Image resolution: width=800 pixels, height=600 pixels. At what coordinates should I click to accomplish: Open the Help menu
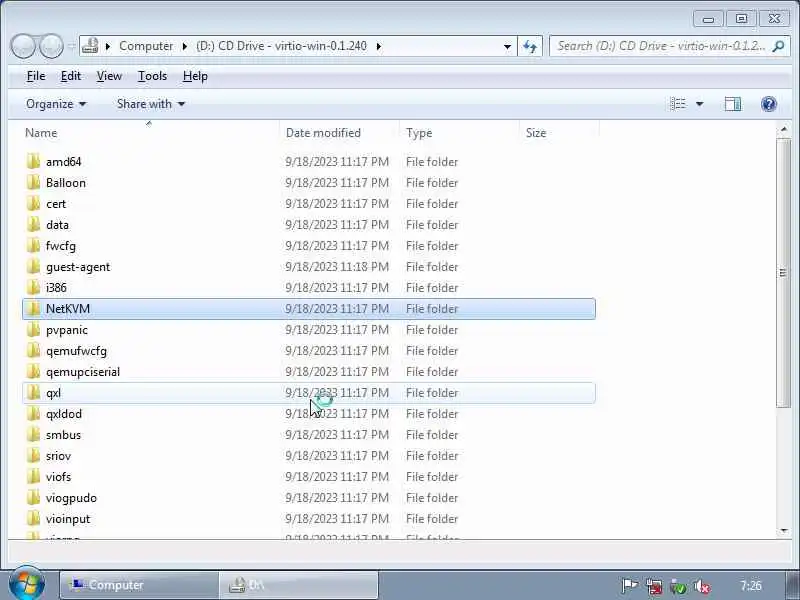pyautogui.click(x=195, y=76)
